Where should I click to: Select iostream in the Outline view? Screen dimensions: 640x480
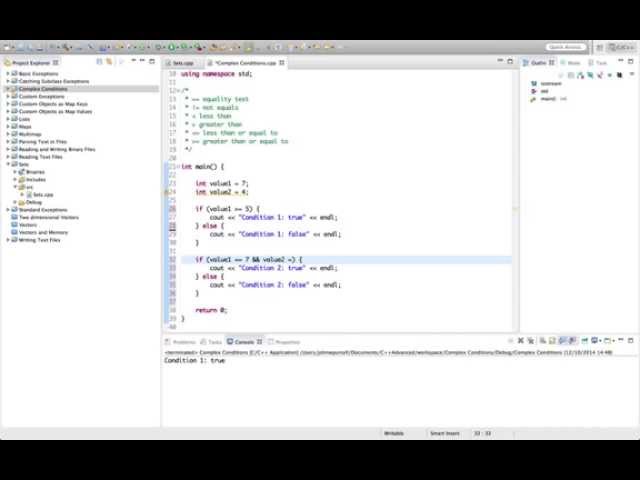tap(551, 84)
